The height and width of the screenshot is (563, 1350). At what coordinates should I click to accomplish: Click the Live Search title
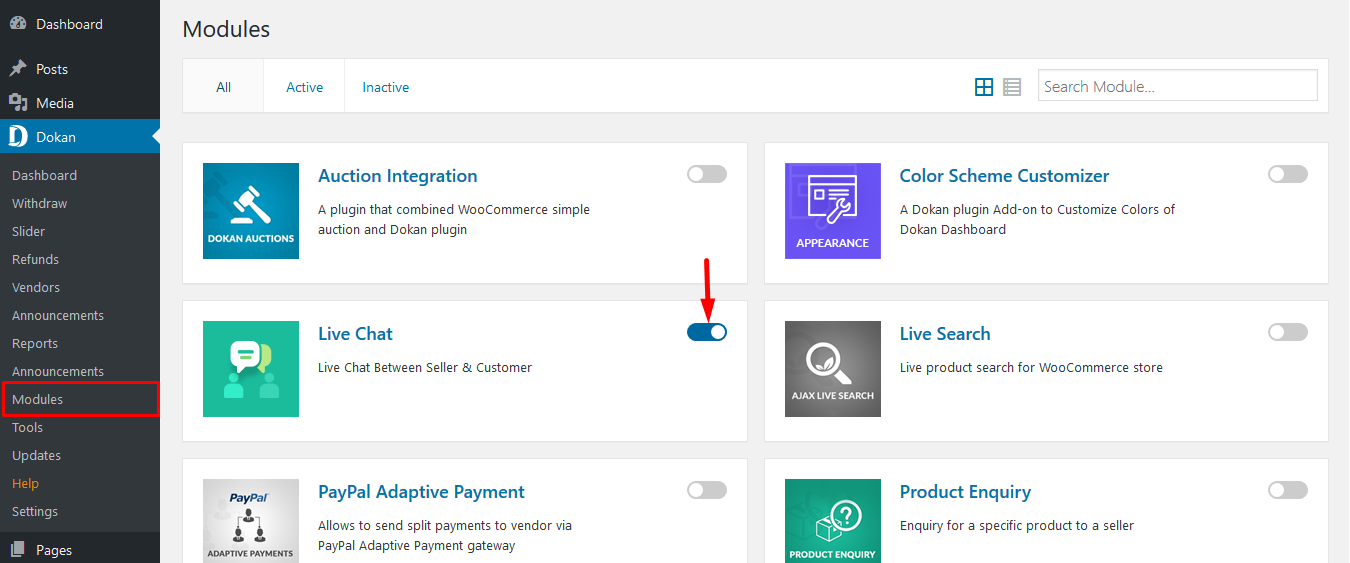click(945, 334)
